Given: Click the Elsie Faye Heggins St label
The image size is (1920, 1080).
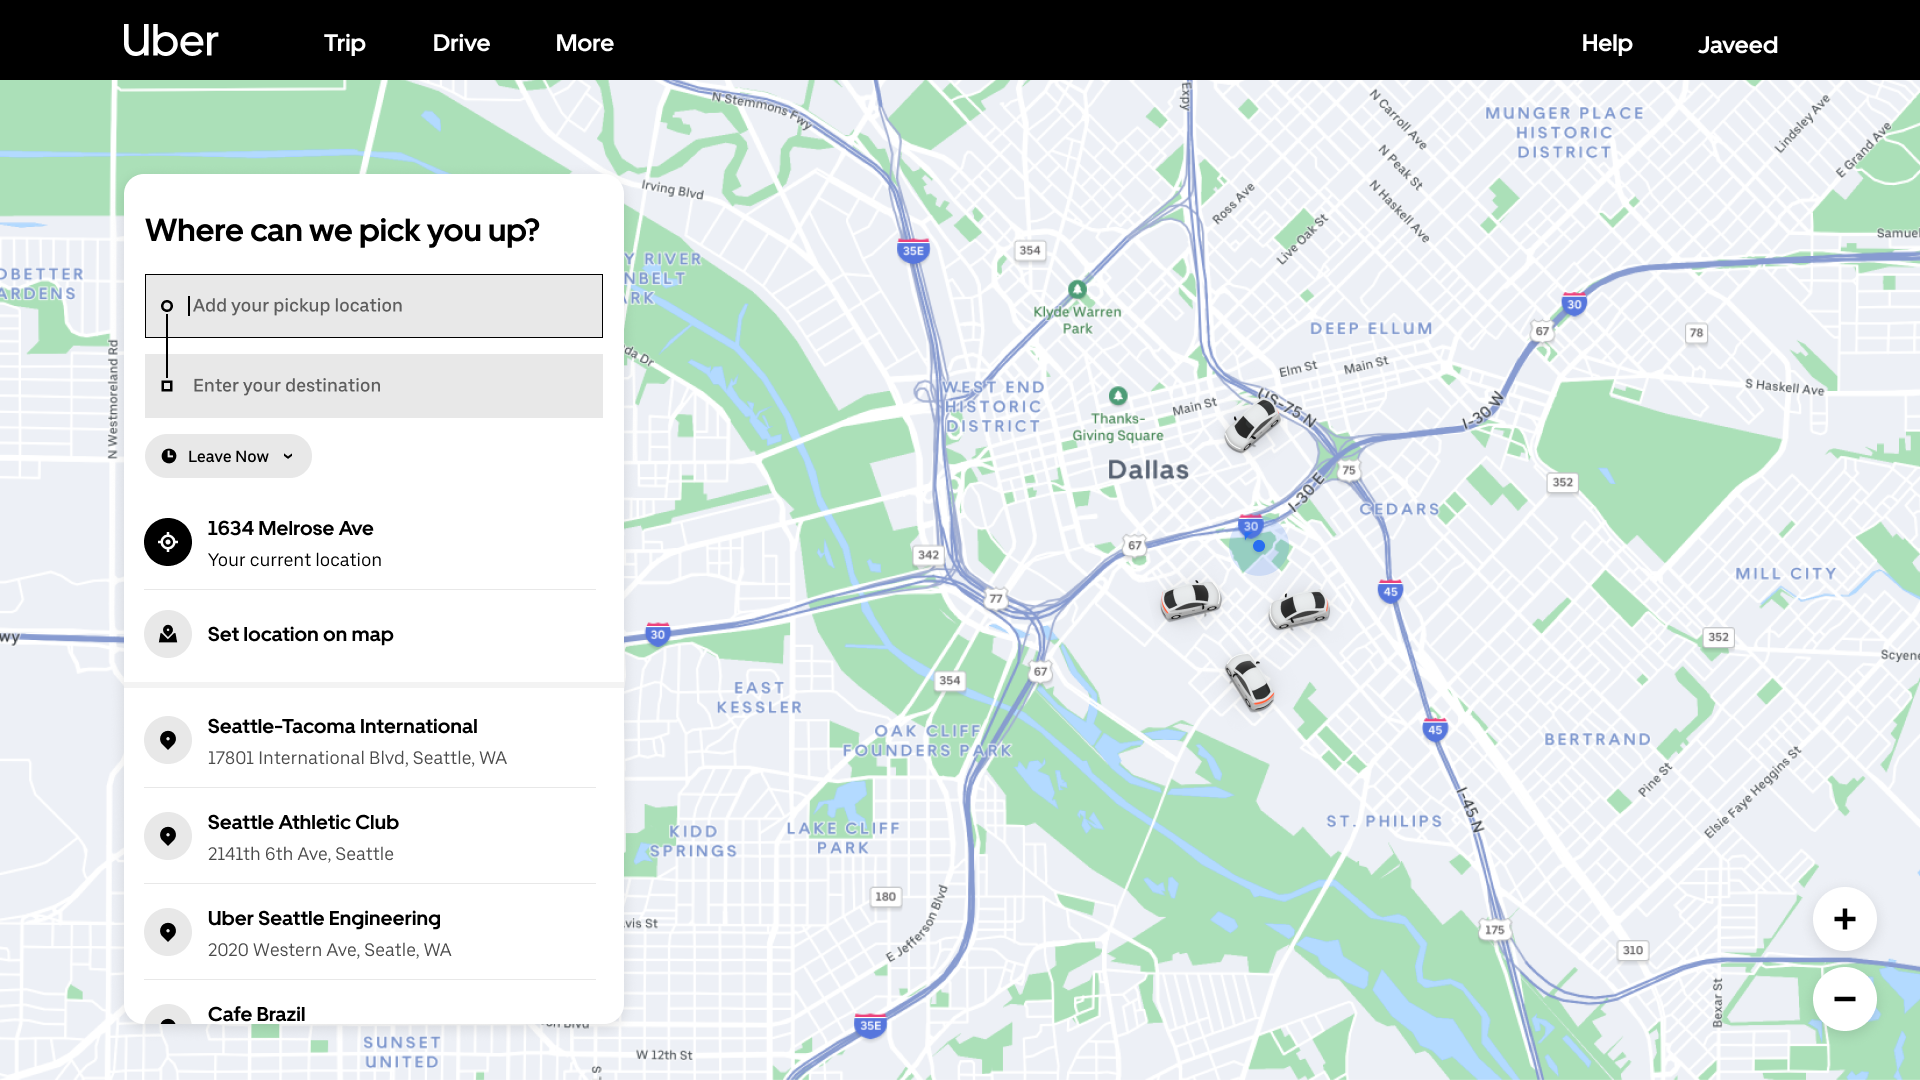Looking at the screenshot, I should [x=1753, y=792].
